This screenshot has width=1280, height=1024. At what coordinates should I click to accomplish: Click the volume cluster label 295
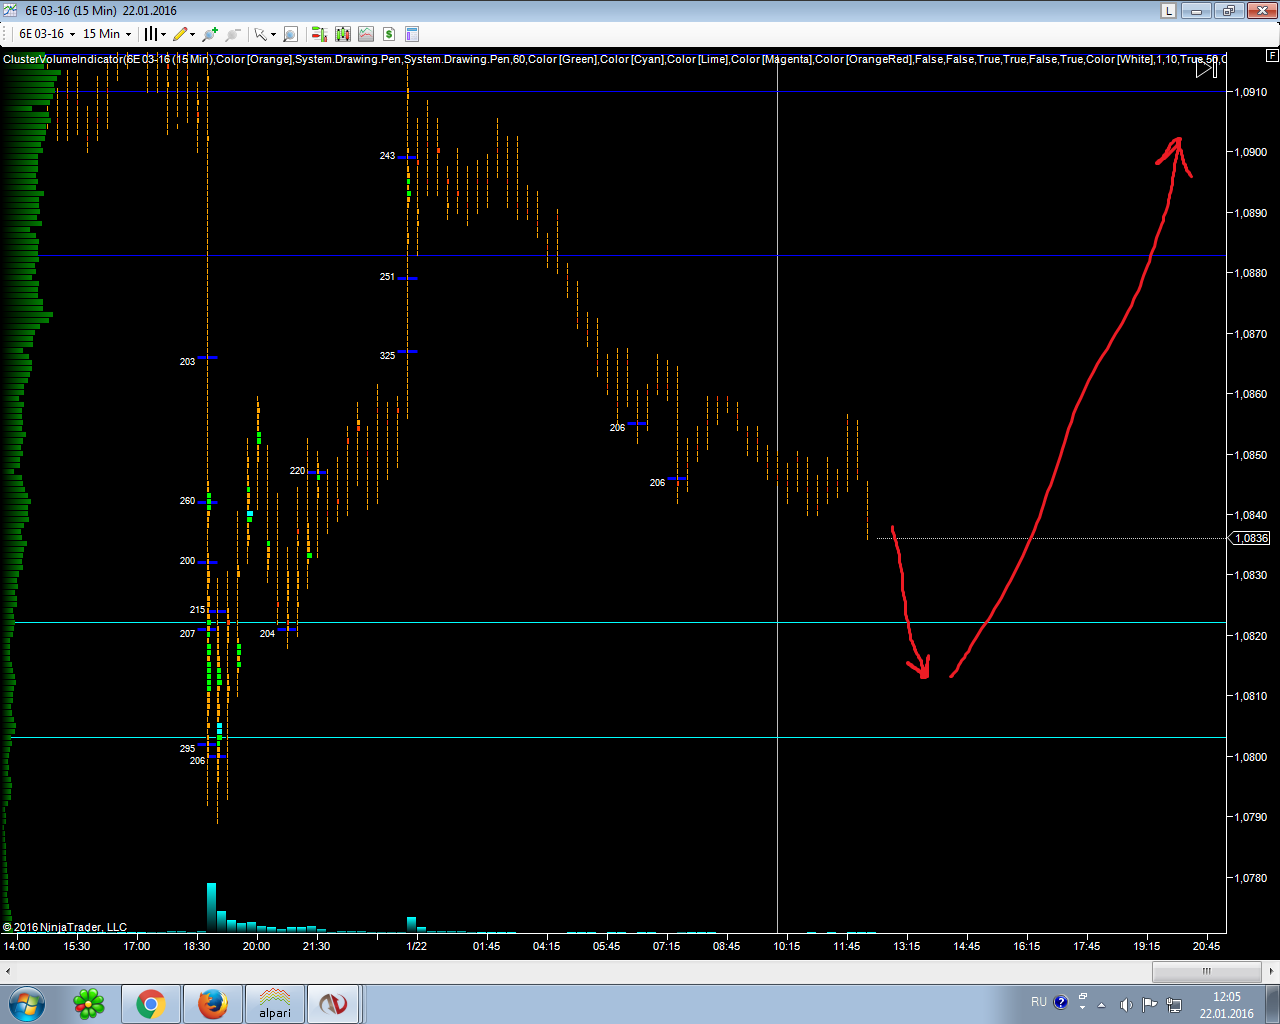pyautogui.click(x=187, y=749)
